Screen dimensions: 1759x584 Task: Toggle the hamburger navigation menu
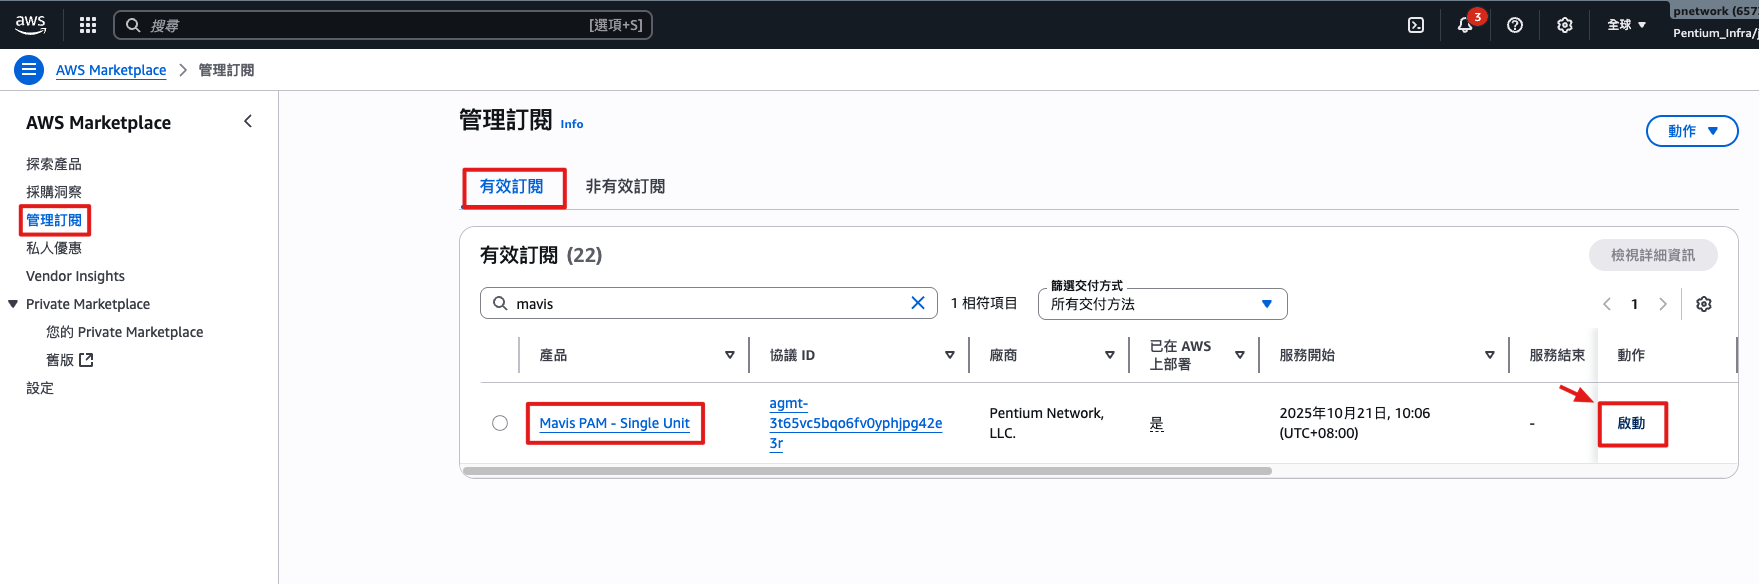[29, 70]
